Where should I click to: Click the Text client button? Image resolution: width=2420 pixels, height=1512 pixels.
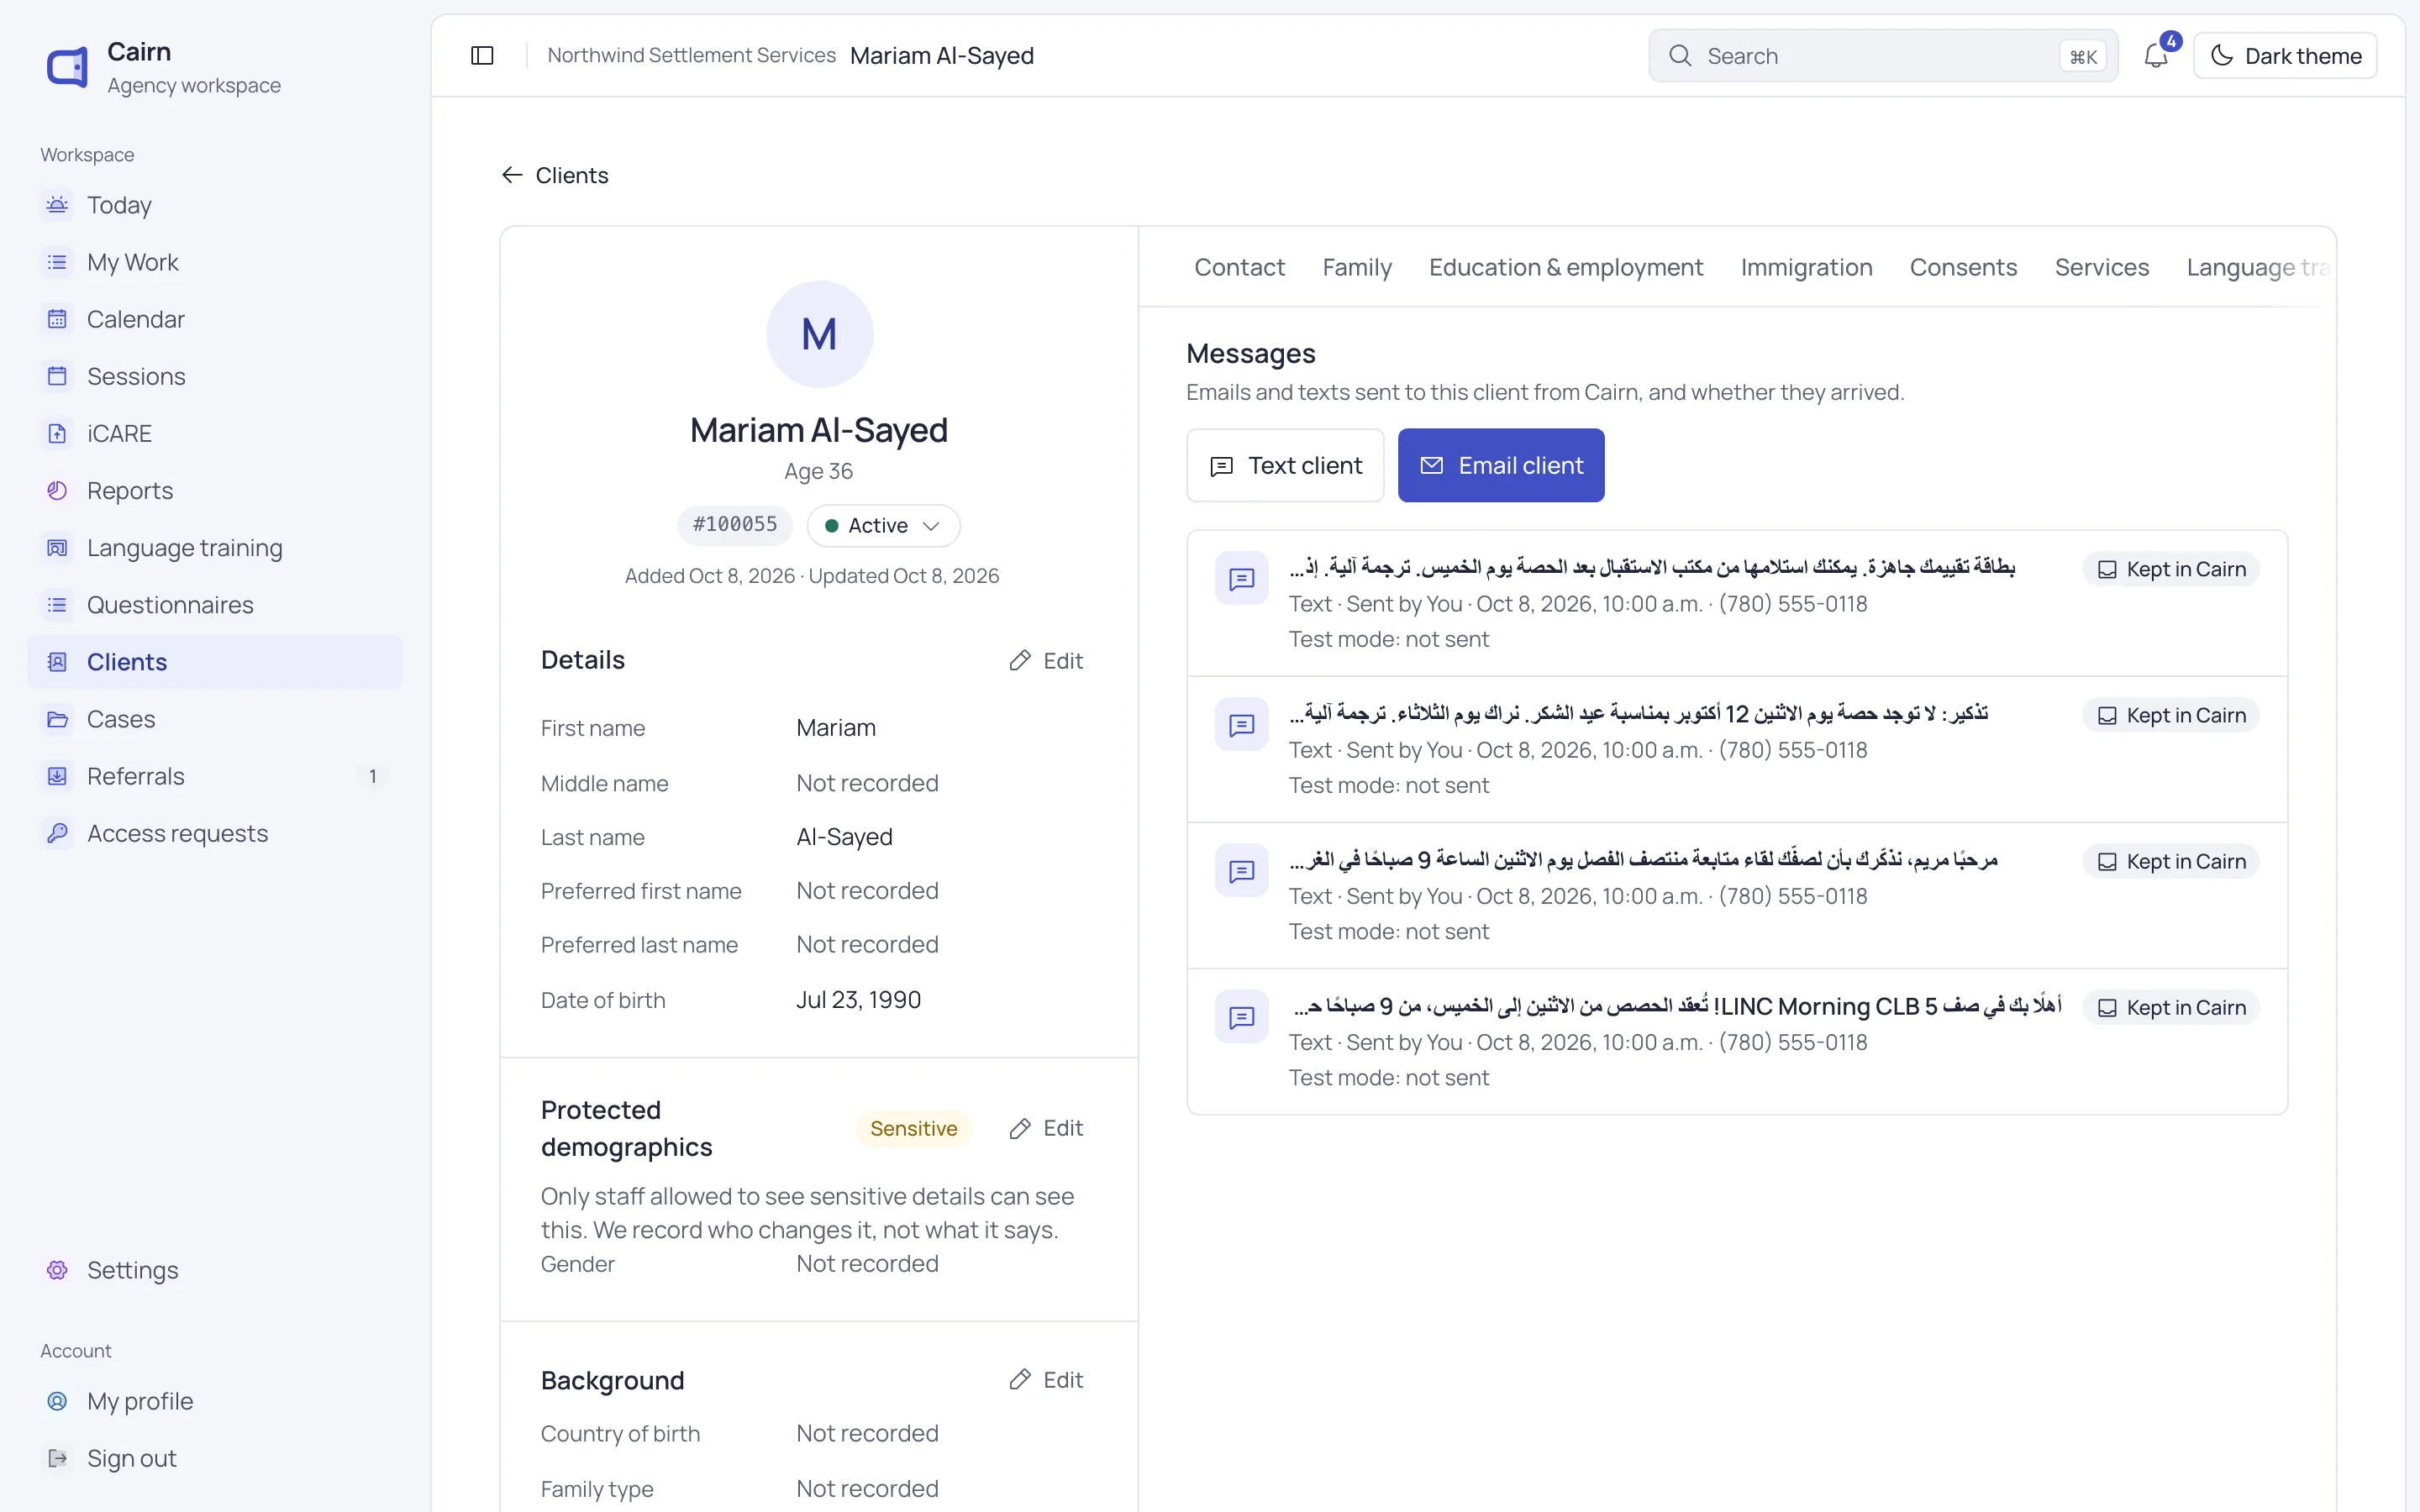tap(1285, 466)
